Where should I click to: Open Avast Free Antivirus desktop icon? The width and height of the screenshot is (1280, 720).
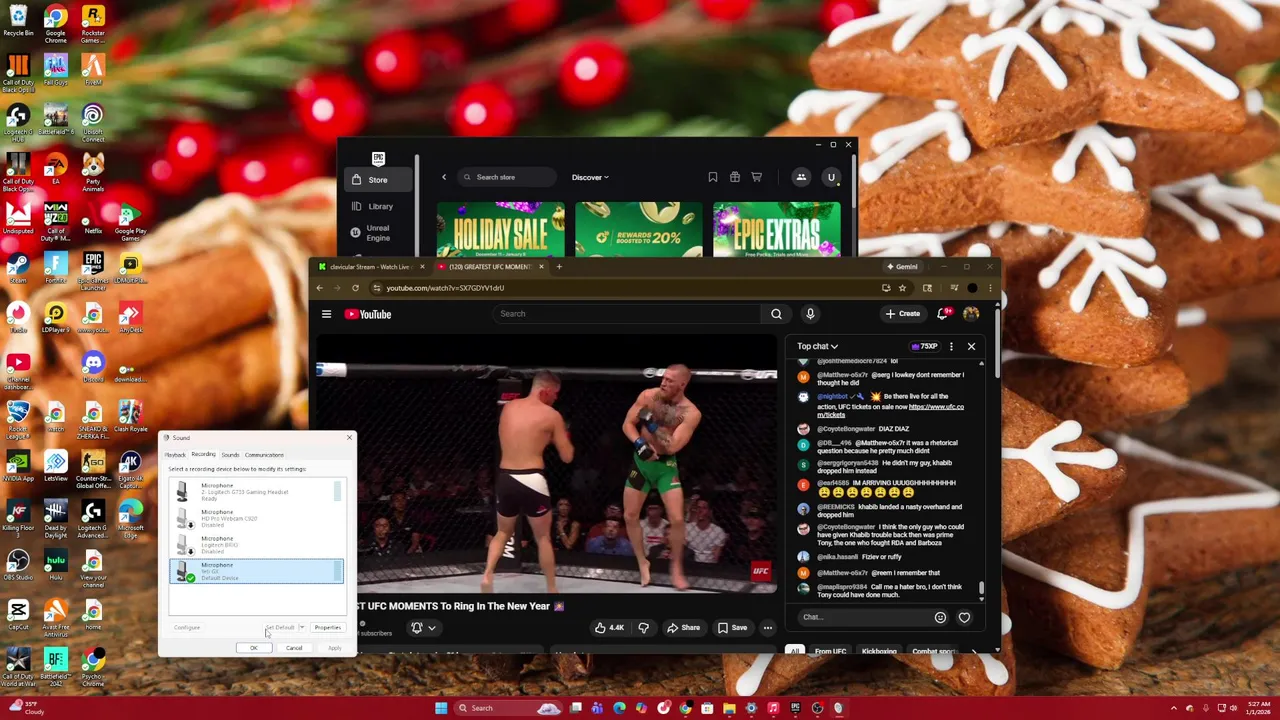pyautogui.click(x=55, y=617)
